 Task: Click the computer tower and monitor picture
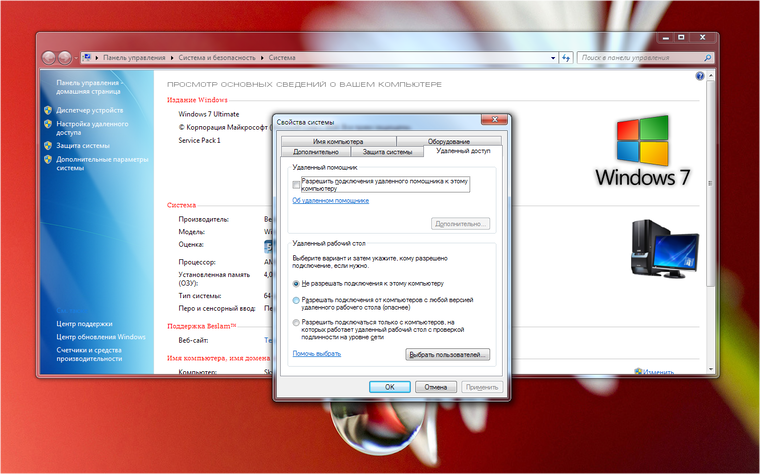pyautogui.click(x=665, y=249)
